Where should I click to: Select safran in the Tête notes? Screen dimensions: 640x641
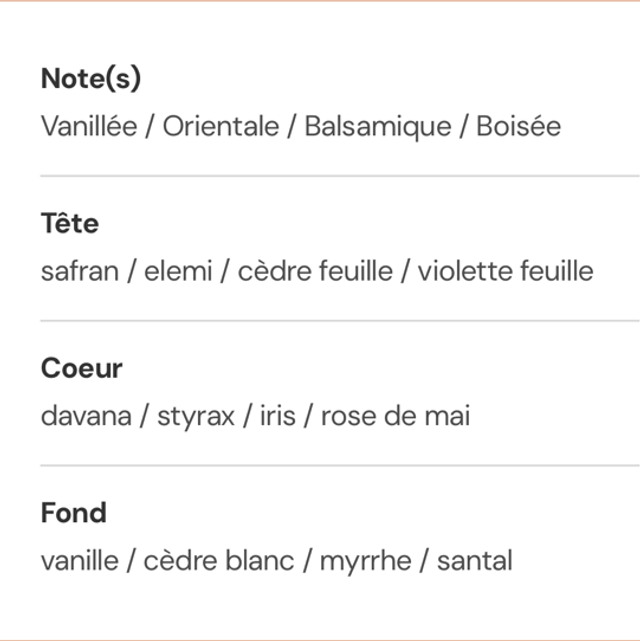coord(79,271)
